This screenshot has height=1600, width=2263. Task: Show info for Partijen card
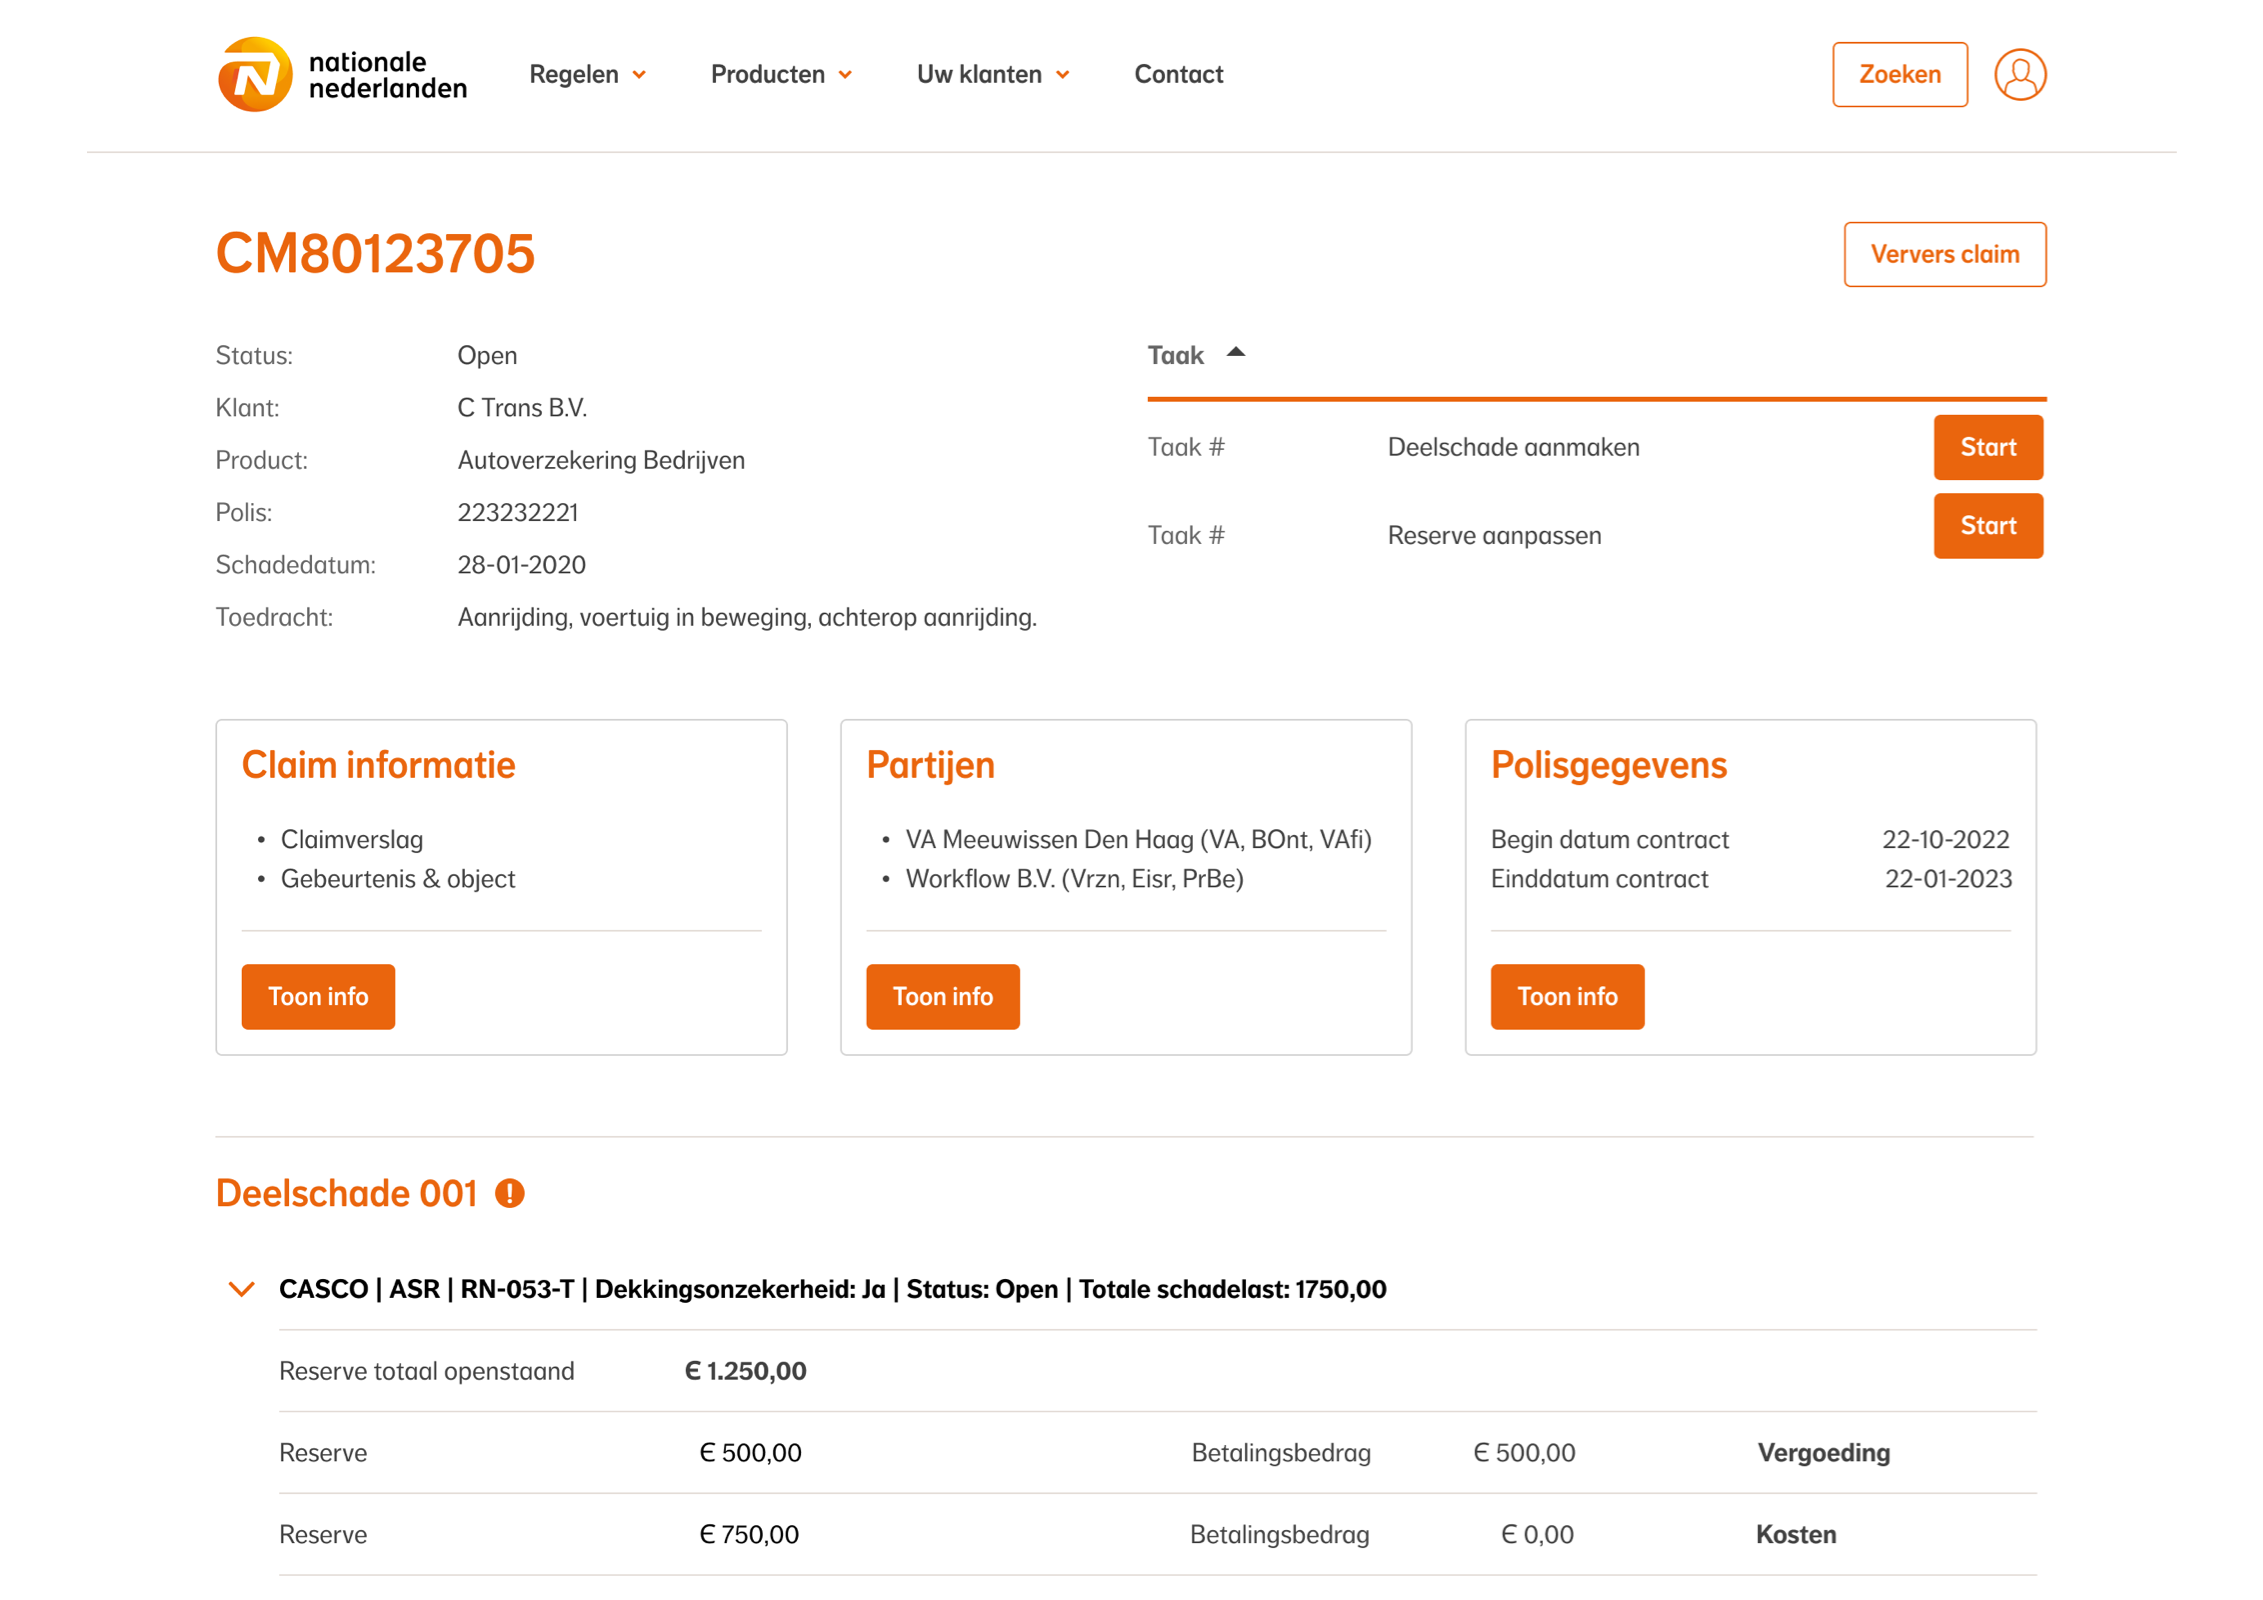click(942, 996)
